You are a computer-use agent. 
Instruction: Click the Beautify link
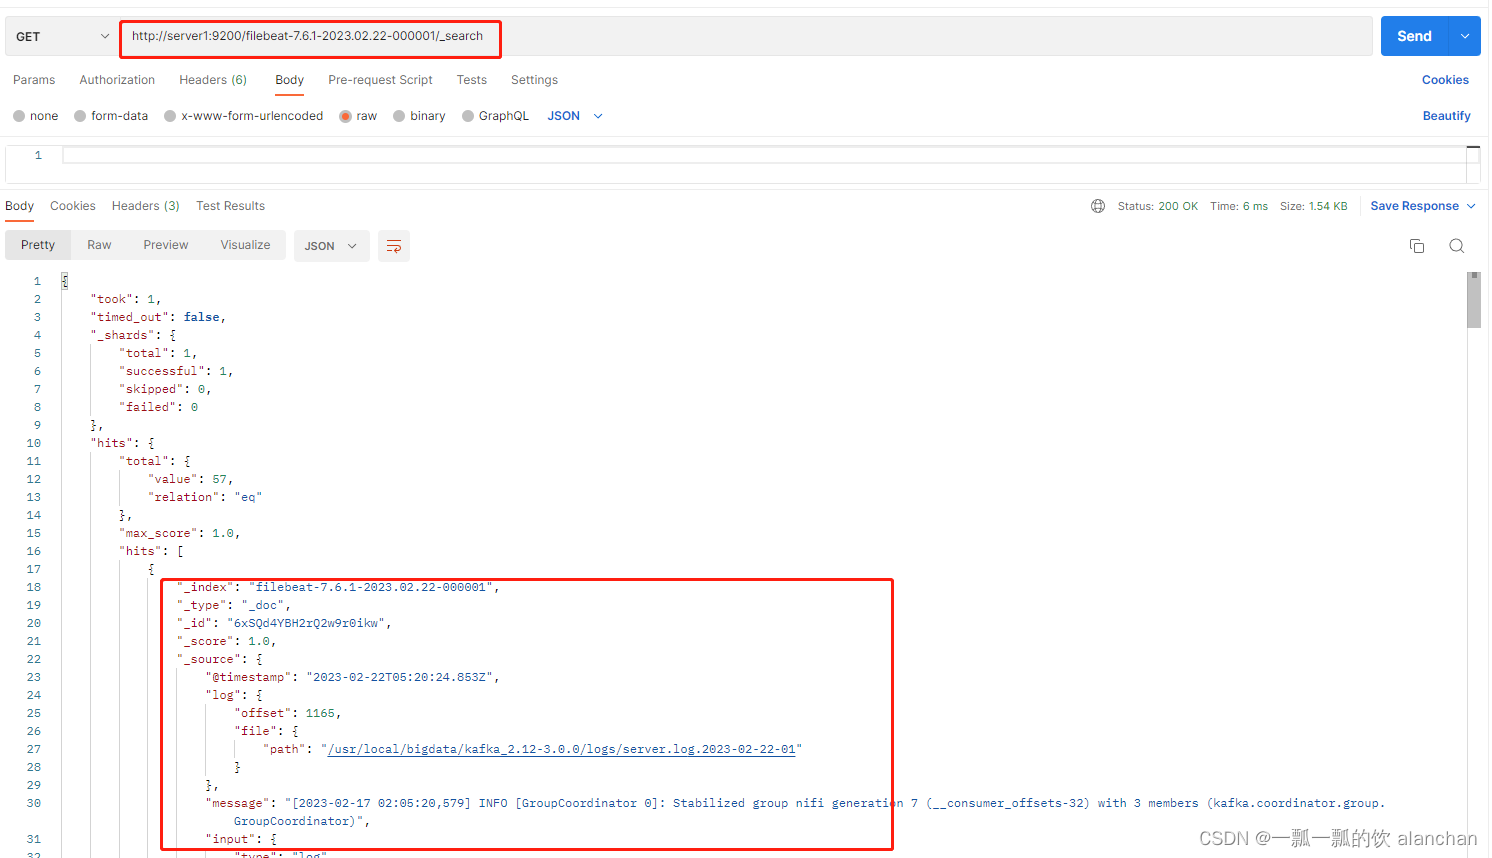point(1446,115)
